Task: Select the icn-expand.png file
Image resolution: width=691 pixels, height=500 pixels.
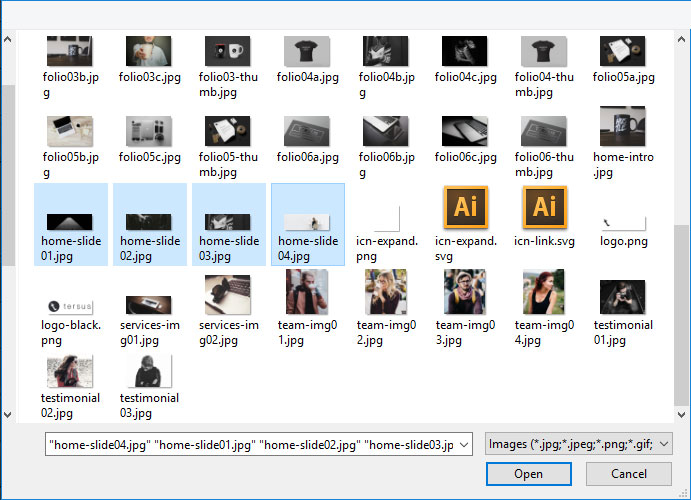Action: click(386, 233)
